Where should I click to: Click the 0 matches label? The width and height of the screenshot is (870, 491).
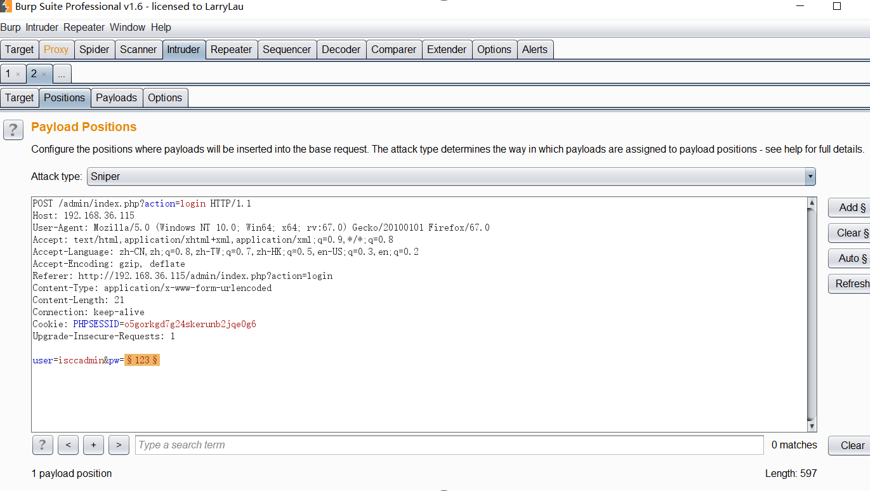pos(794,445)
